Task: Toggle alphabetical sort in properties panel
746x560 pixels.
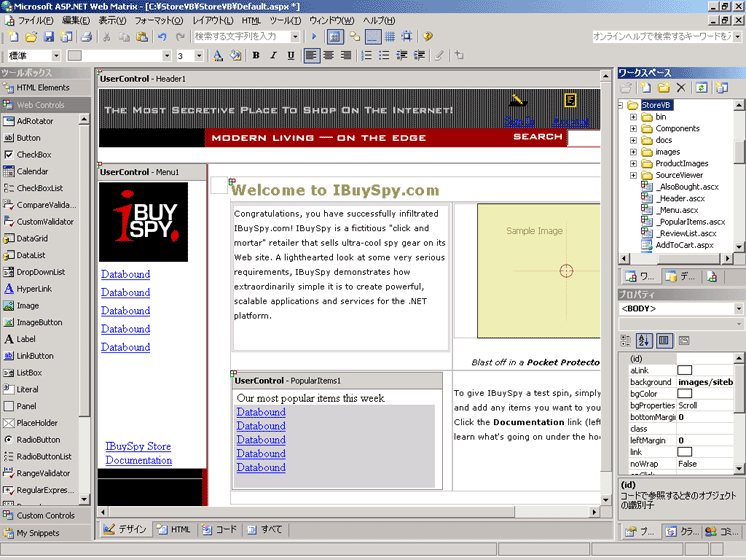Action: (x=644, y=340)
